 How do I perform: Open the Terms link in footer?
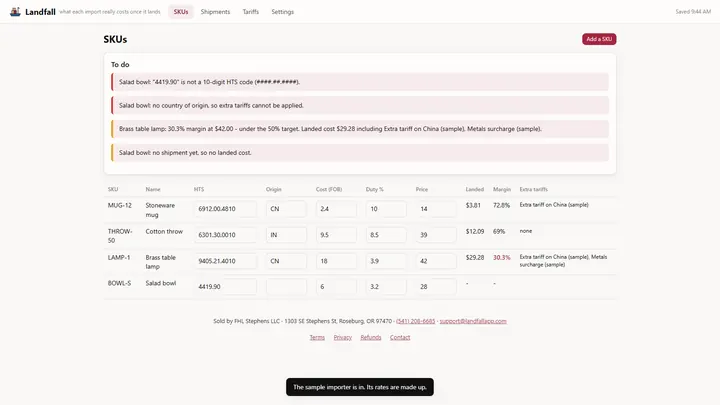tap(317, 337)
